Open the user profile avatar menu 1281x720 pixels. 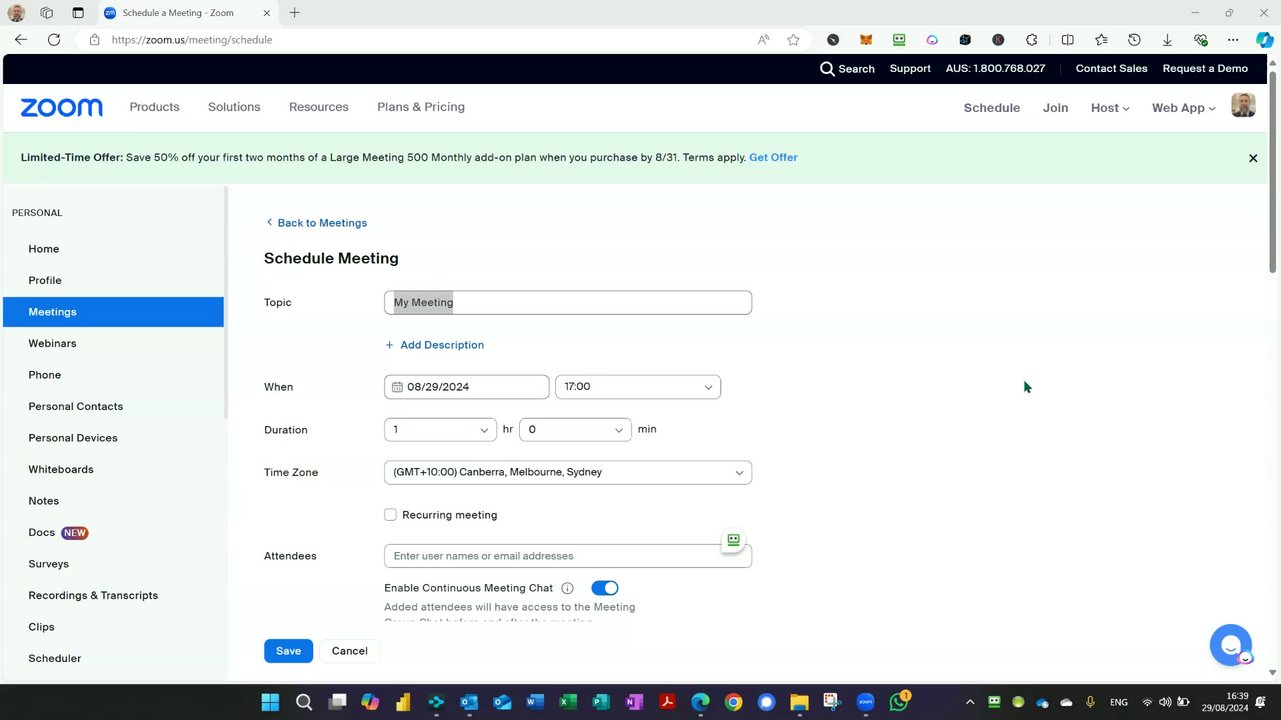pos(1243,105)
